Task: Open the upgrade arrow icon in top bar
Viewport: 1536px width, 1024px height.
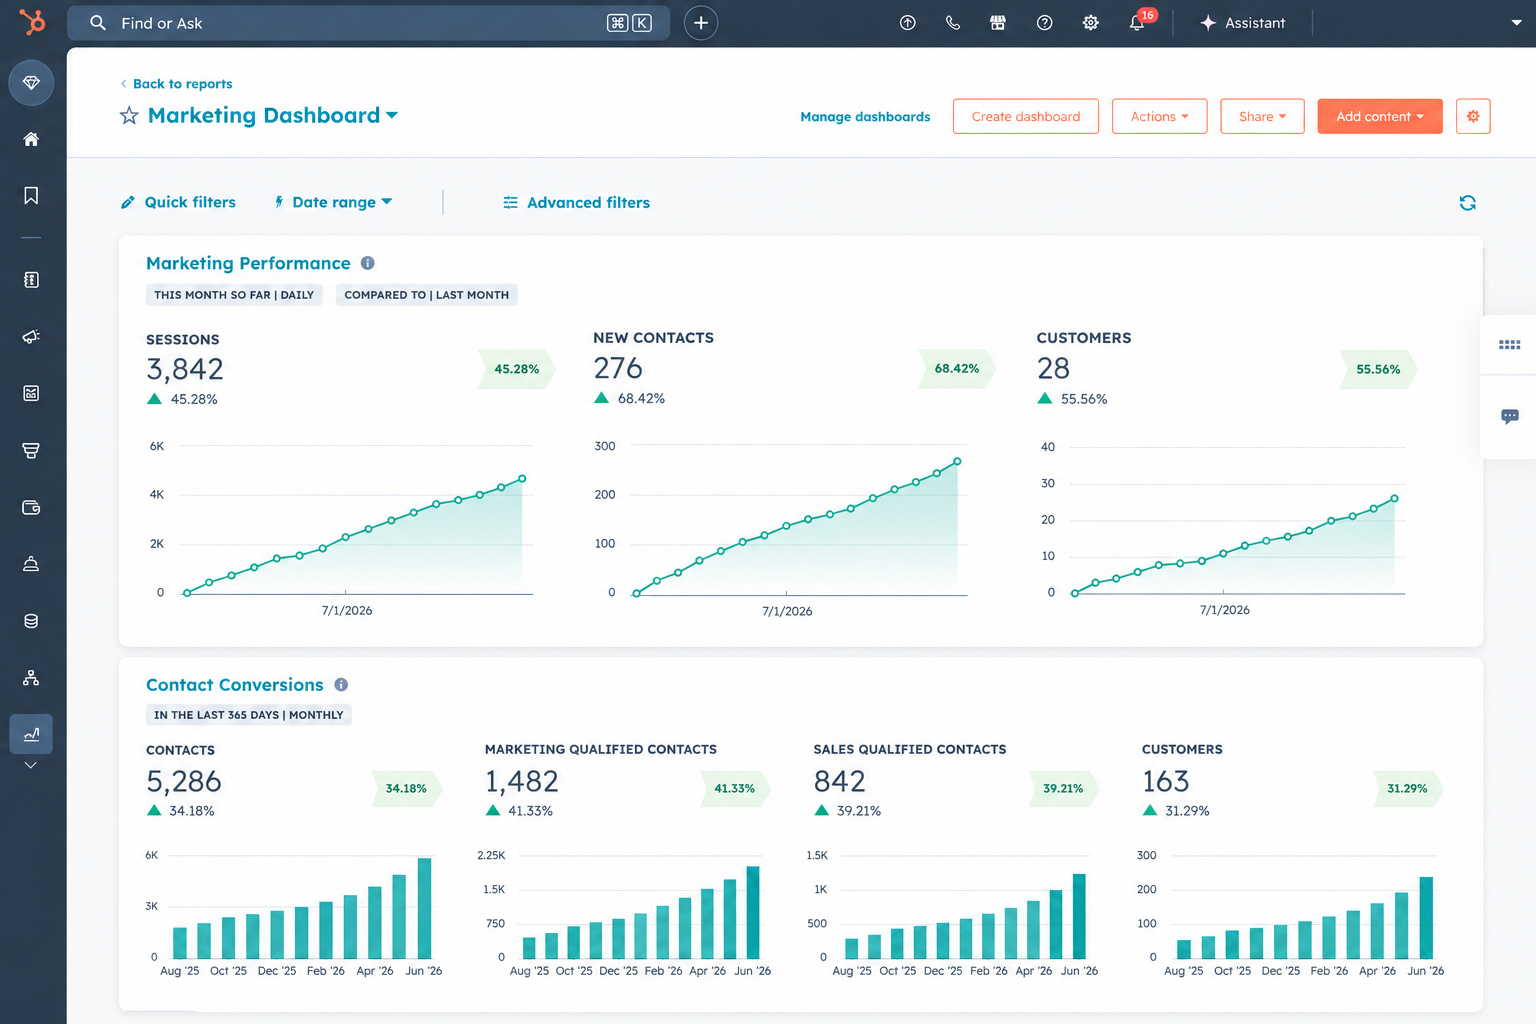Action: click(908, 23)
